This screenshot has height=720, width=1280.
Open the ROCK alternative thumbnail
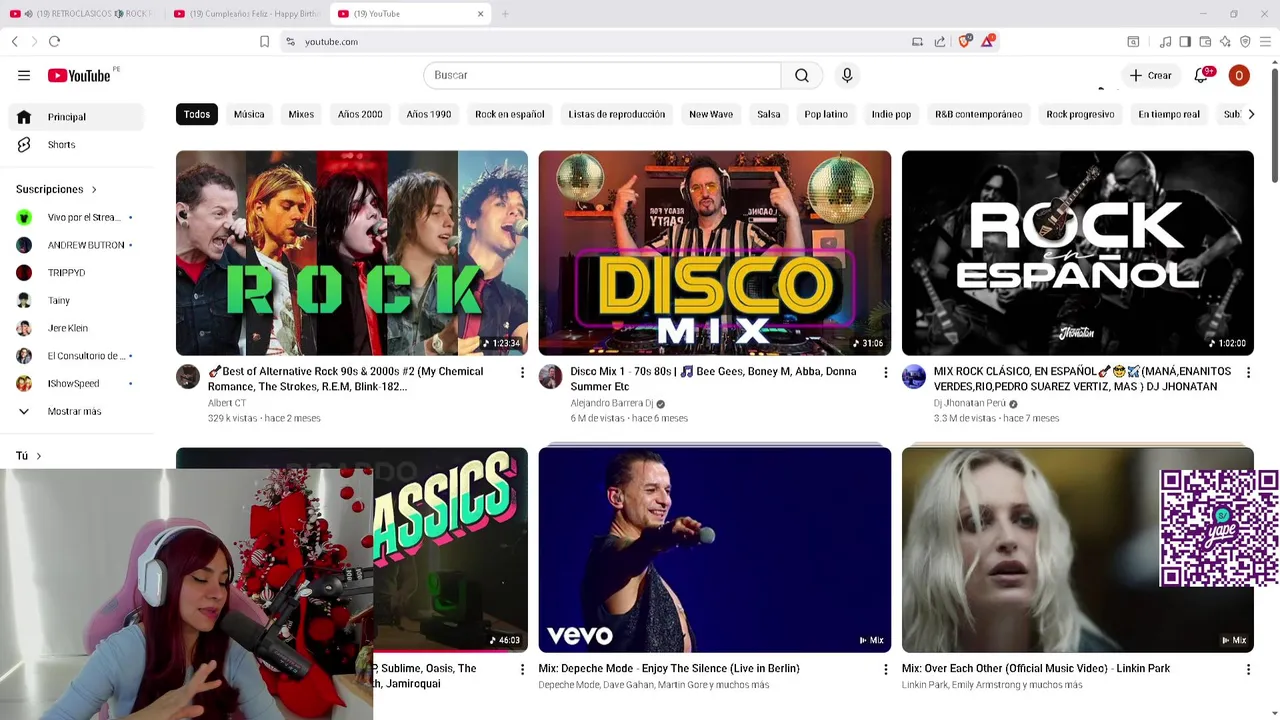pyautogui.click(x=352, y=253)
